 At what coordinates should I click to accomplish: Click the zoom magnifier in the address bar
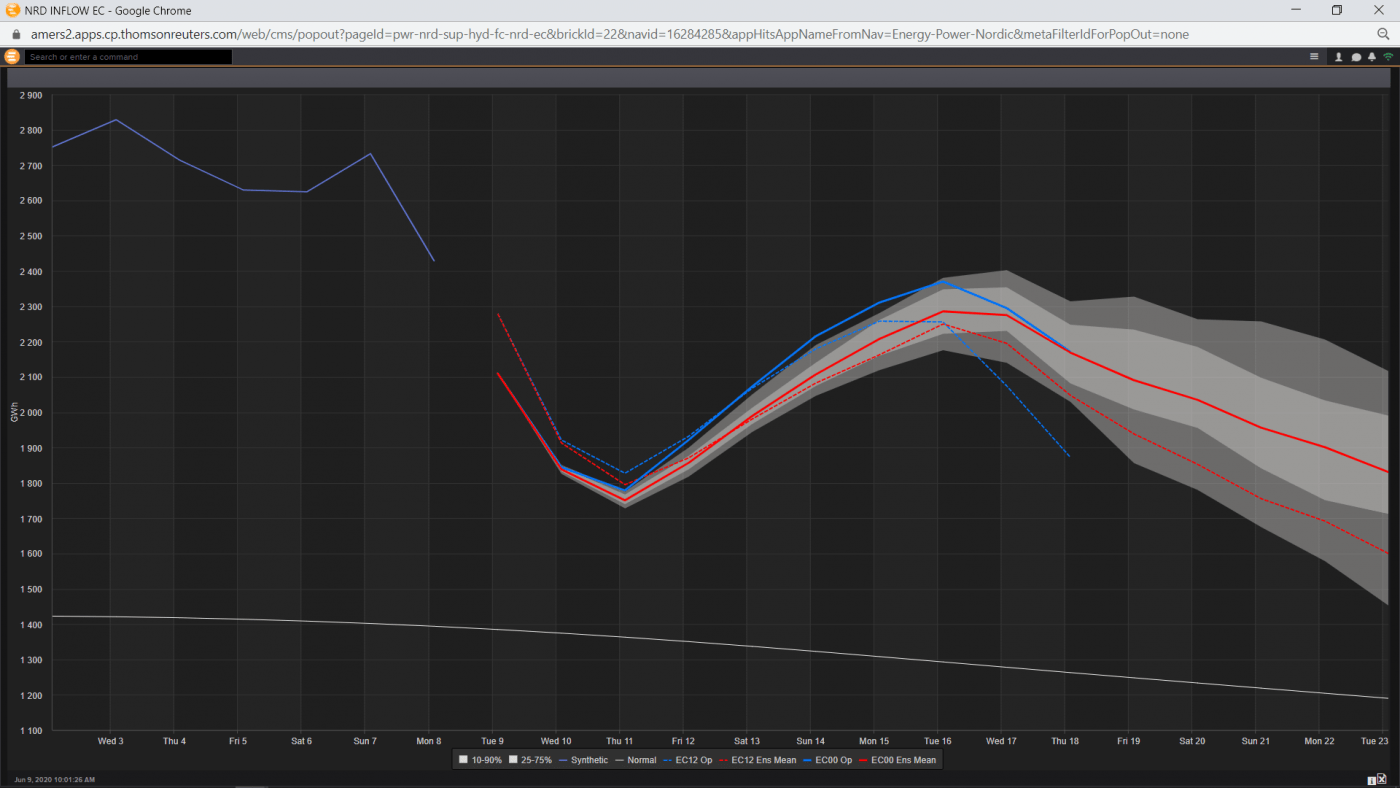point(1384,34)
